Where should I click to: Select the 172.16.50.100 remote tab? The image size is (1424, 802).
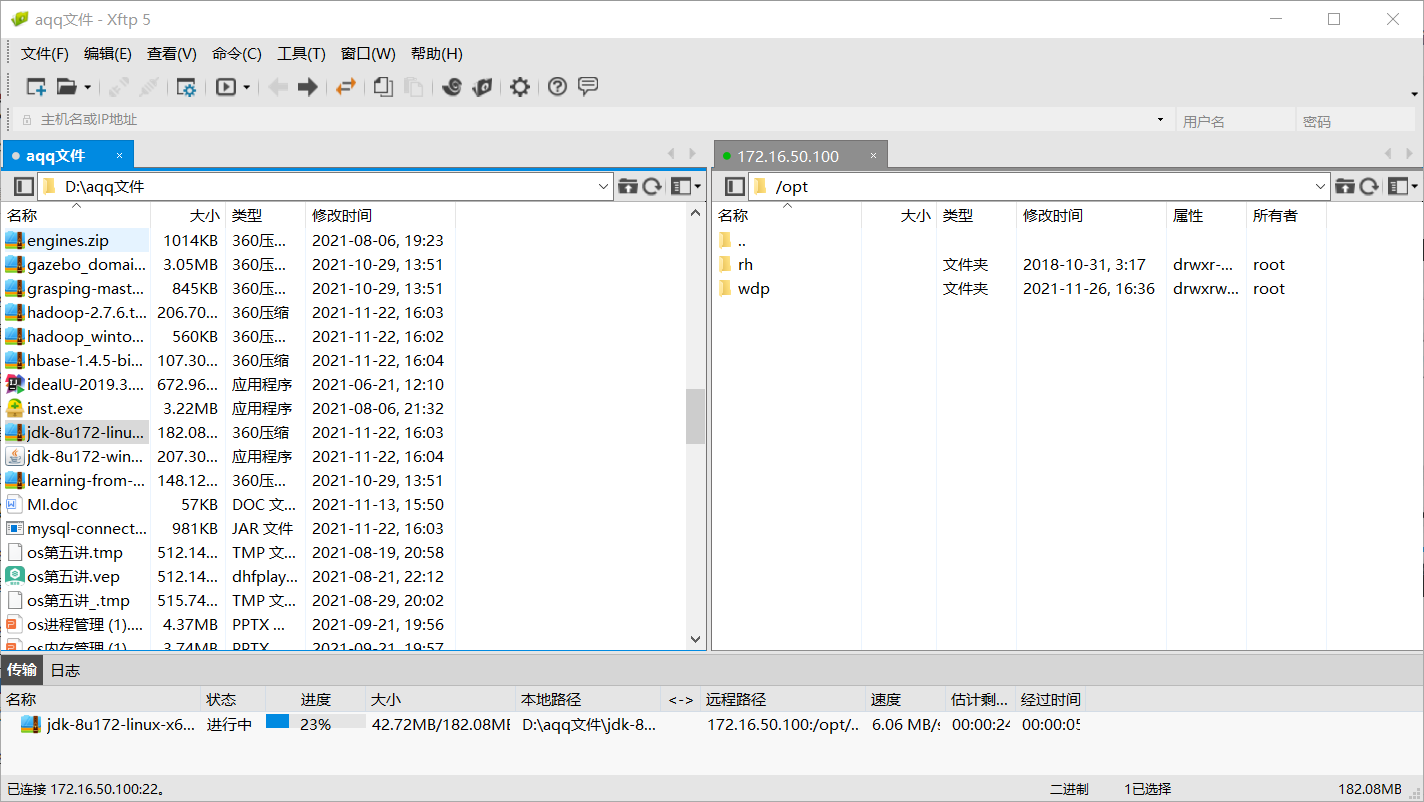pos(788,157)
